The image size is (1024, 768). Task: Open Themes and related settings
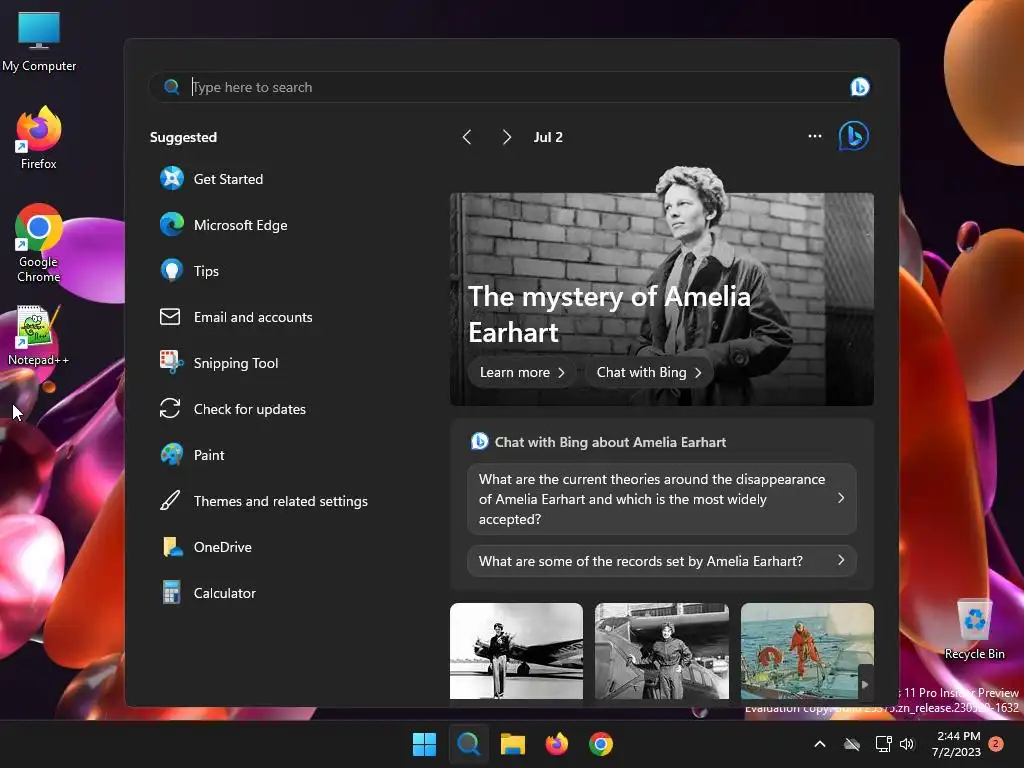click(264, 501)
